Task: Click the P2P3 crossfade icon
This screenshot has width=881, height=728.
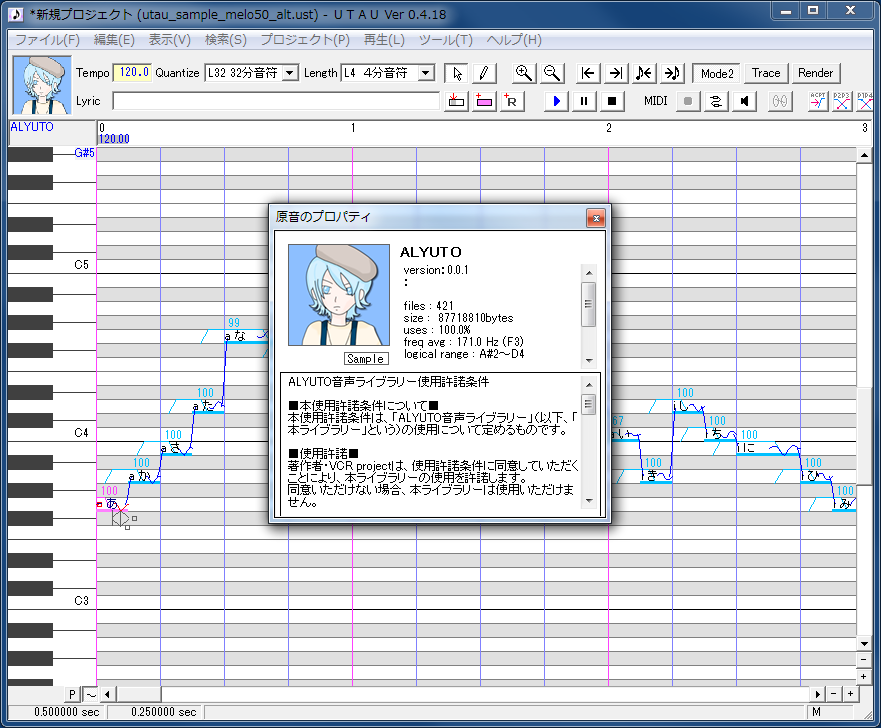Action: click(842, 101)
